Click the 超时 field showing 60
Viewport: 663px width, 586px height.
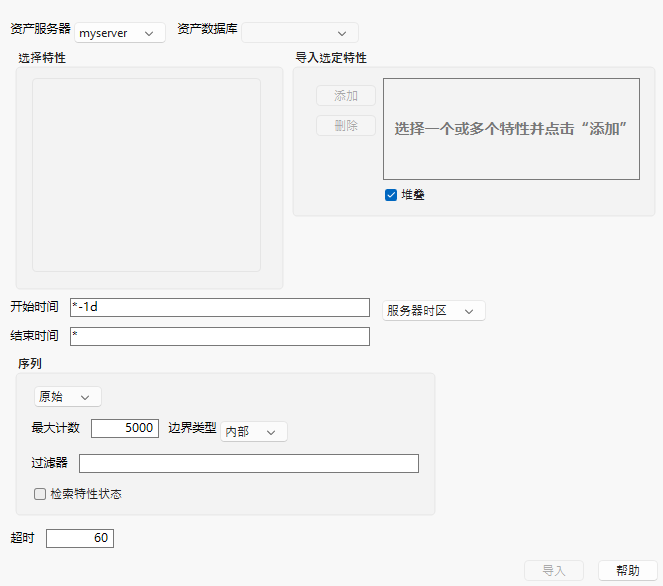pyautogui.click(x=80, y=538)
